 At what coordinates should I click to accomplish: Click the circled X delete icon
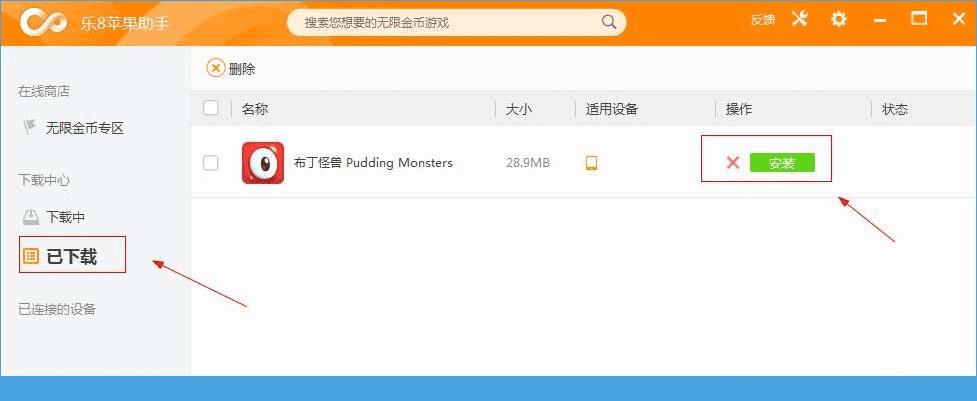[x=216, y=68]
